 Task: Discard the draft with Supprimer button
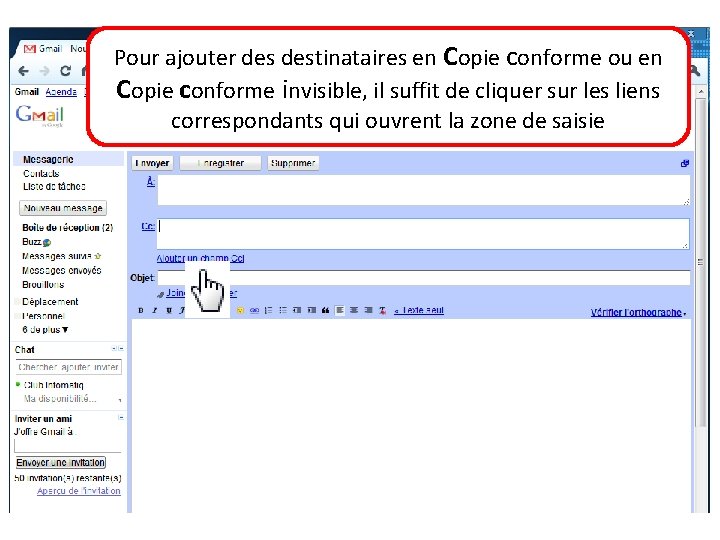click(293, 163)
